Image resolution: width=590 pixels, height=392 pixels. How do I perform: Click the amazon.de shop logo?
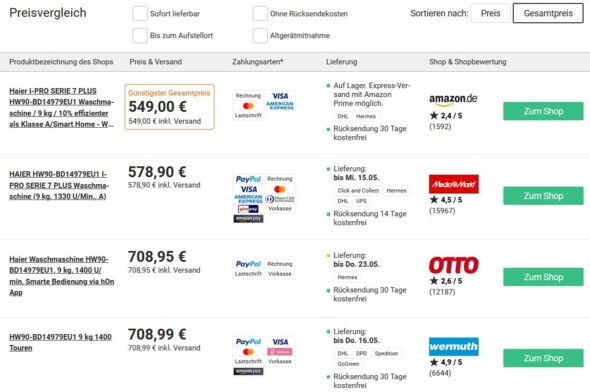(x=453, y=99)
